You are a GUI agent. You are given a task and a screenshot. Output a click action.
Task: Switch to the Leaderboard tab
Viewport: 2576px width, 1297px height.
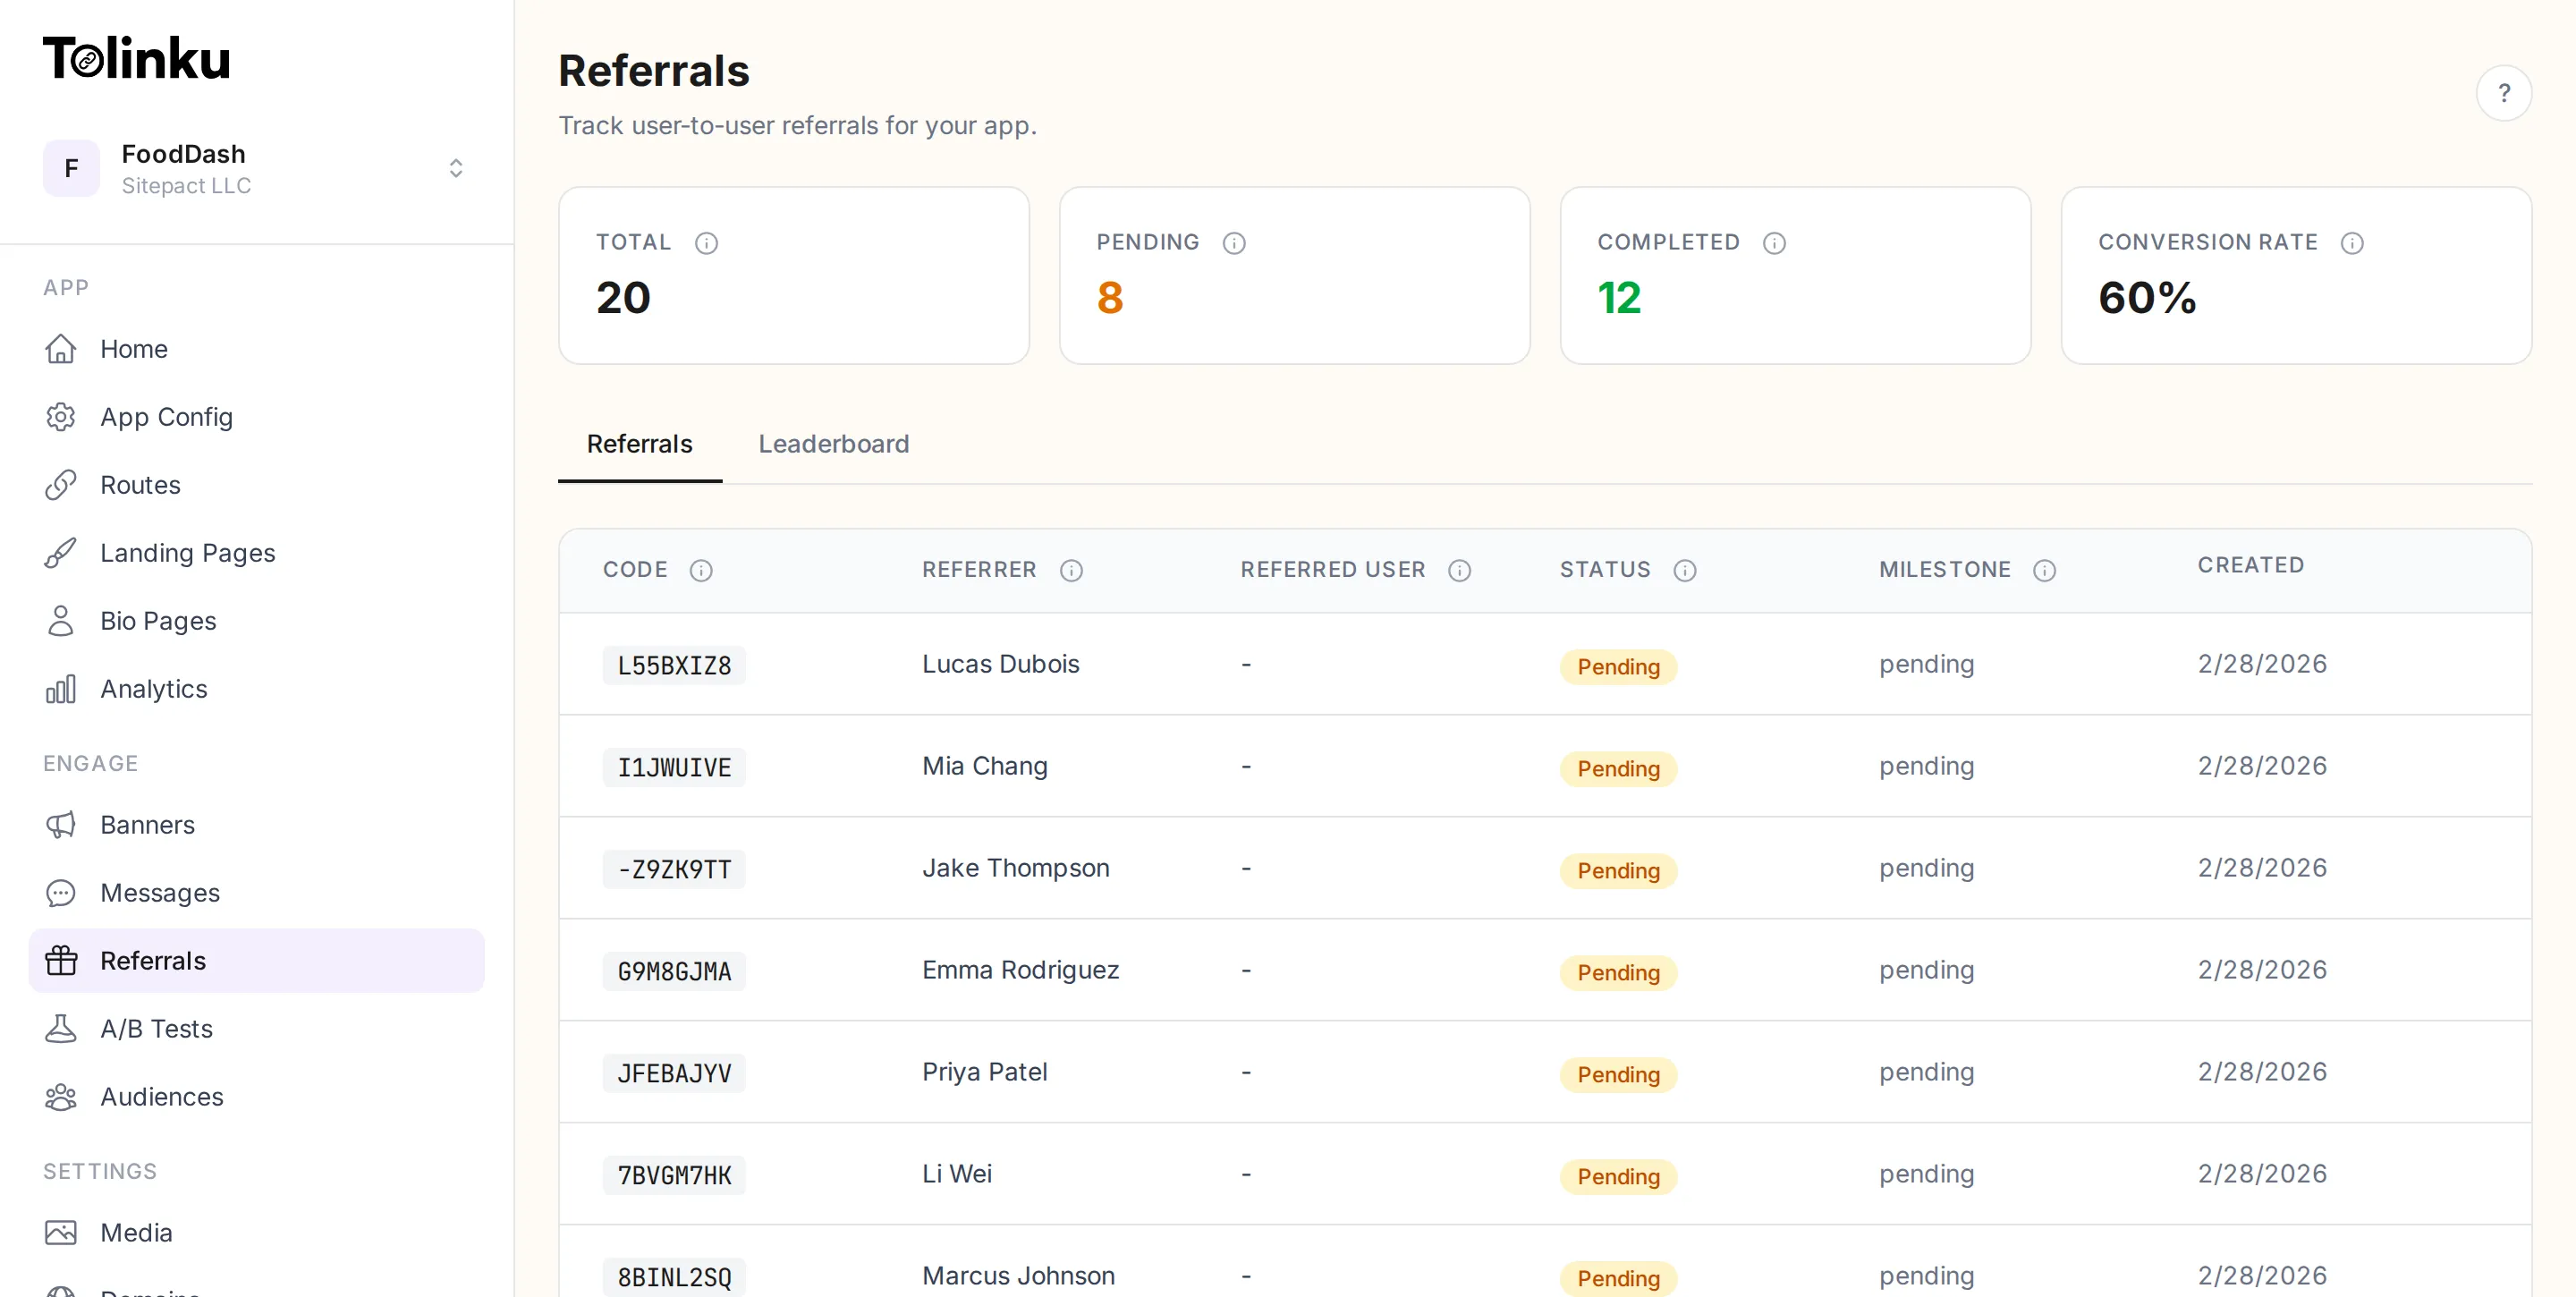[833, 444]
